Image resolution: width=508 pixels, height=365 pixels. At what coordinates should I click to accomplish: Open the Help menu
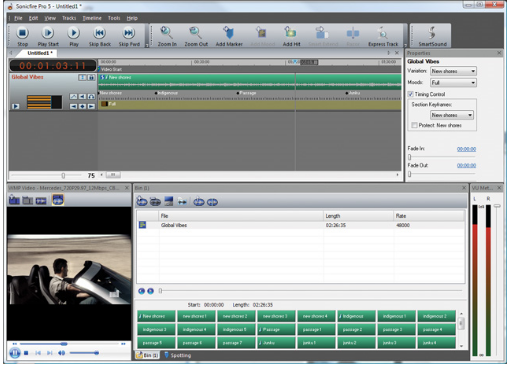point(132,18)
